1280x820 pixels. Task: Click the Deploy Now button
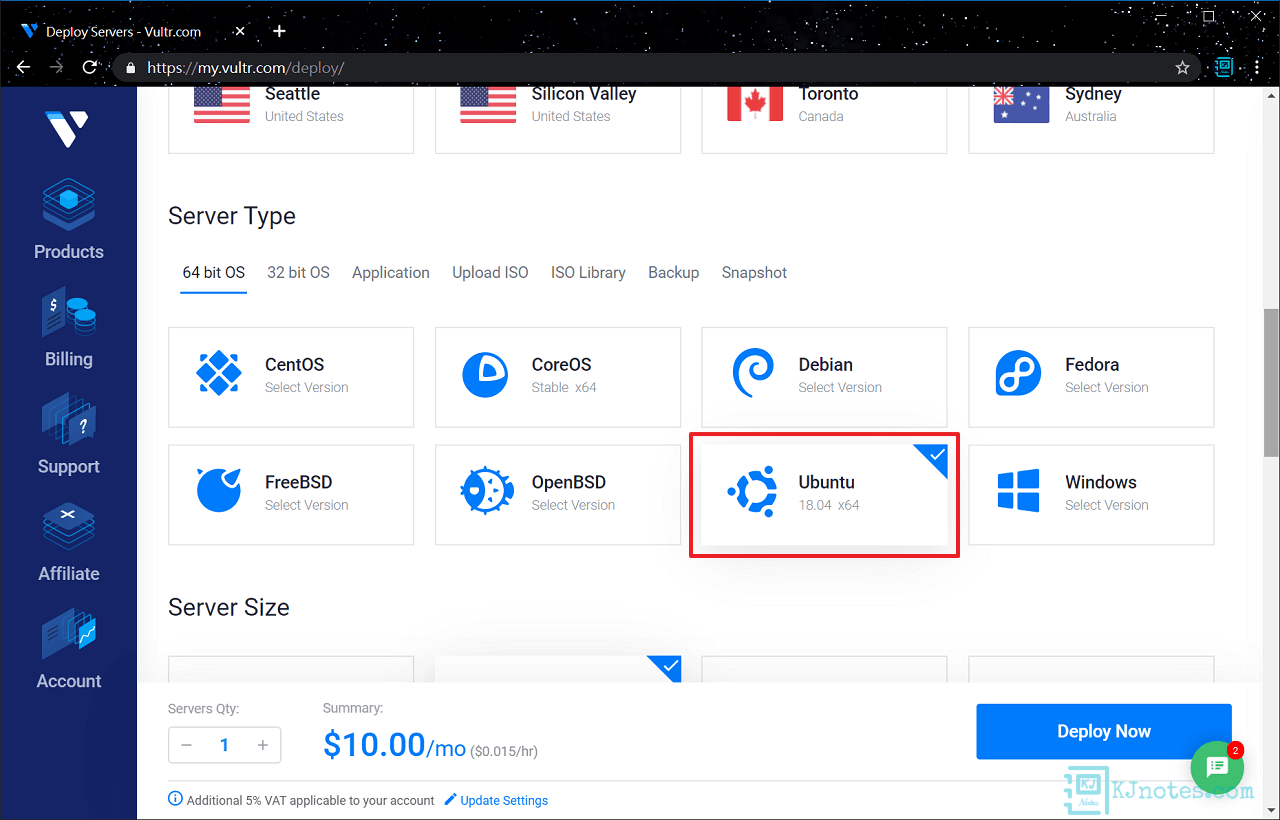pos(1104,731)
